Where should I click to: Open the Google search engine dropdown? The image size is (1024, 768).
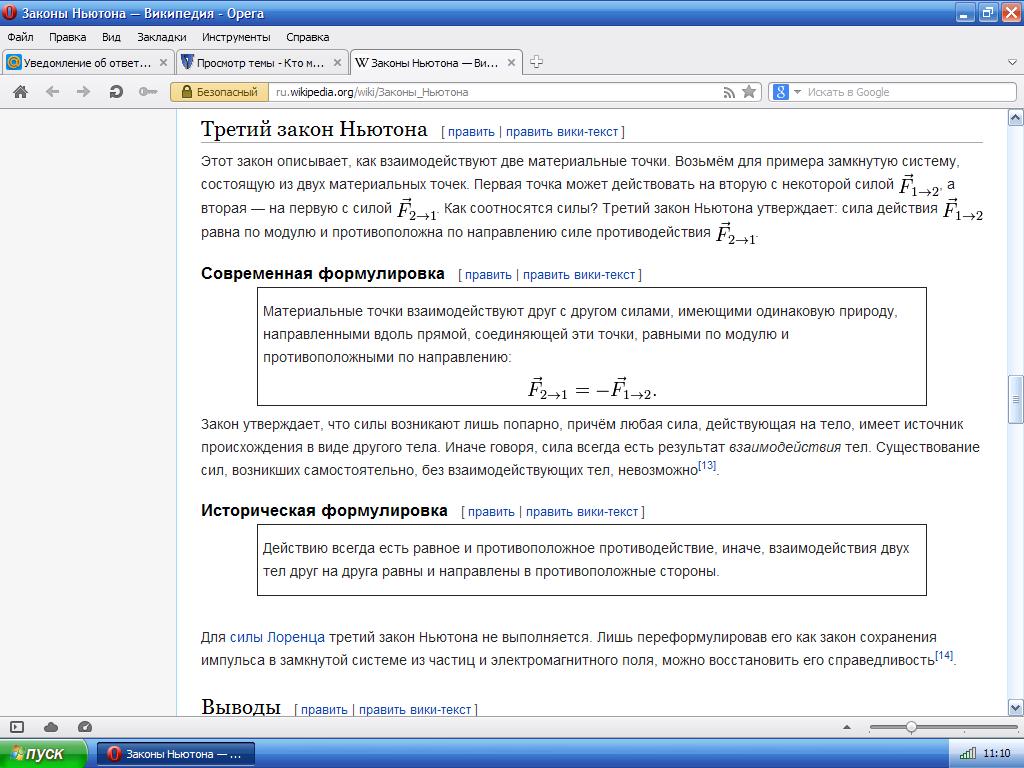click(789, 92)
